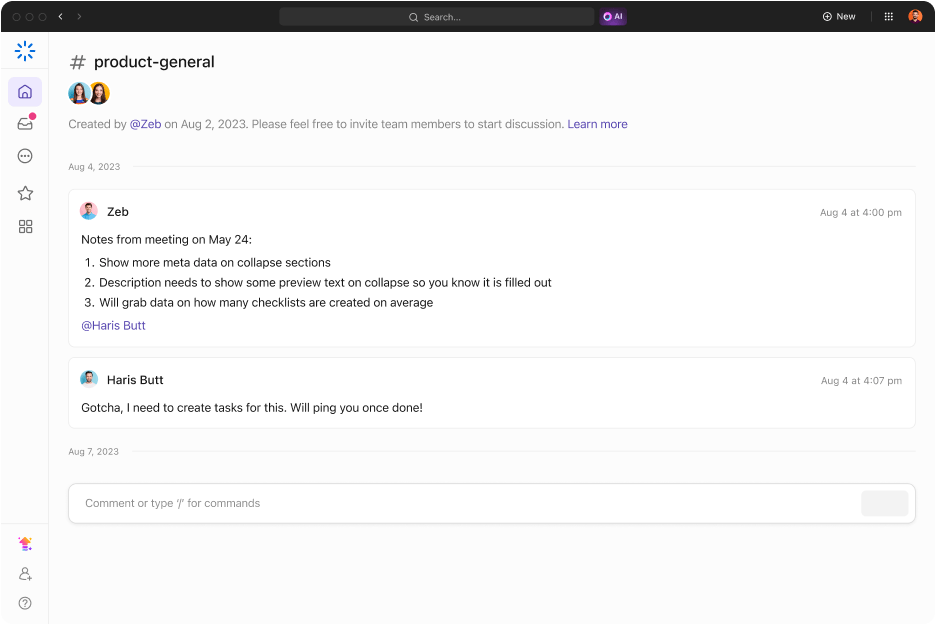Screen dimensions: 936x625
Task: Open the chat bubble sidebar icon
Action: (25, 156)
